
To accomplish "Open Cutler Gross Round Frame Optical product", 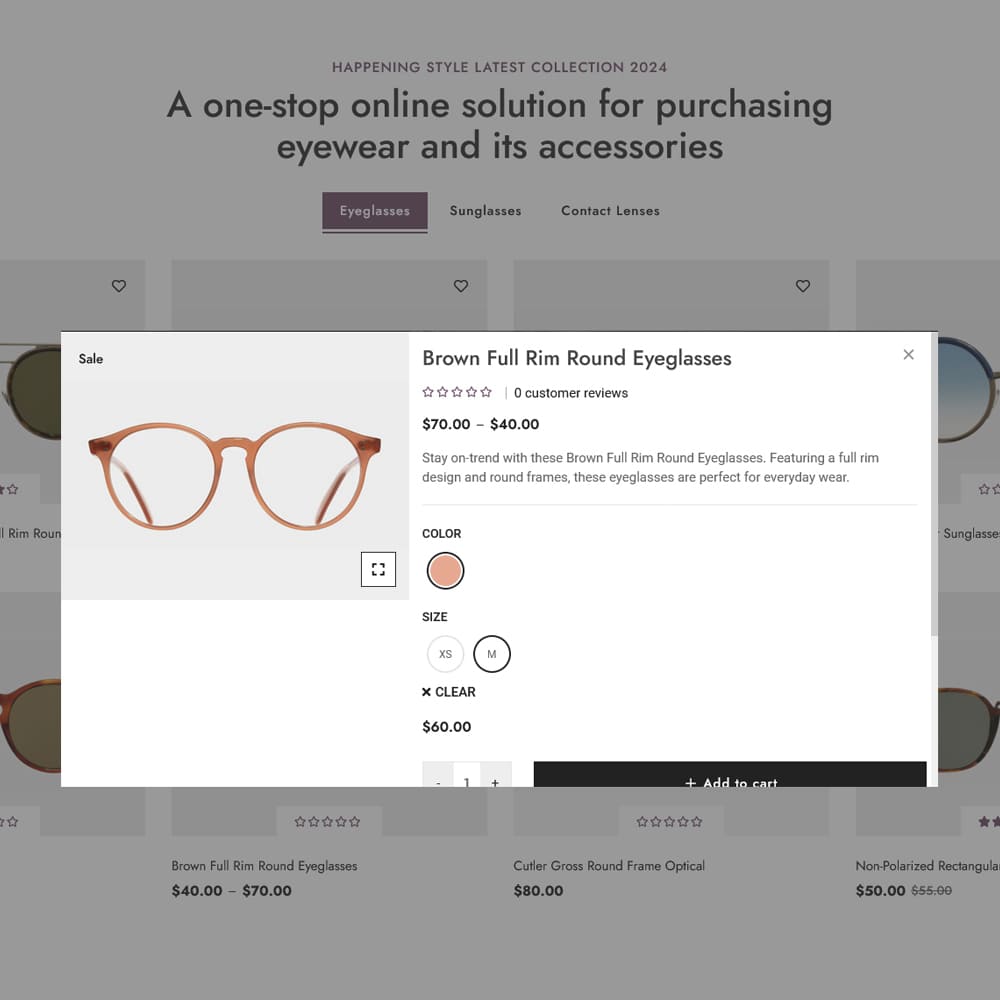I will point(609,865).
